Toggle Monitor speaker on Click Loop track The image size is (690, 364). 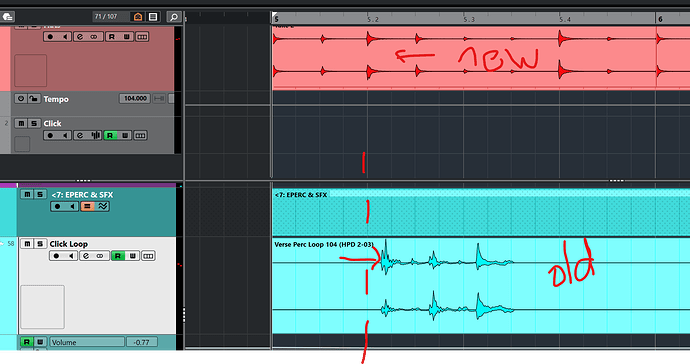71,256
